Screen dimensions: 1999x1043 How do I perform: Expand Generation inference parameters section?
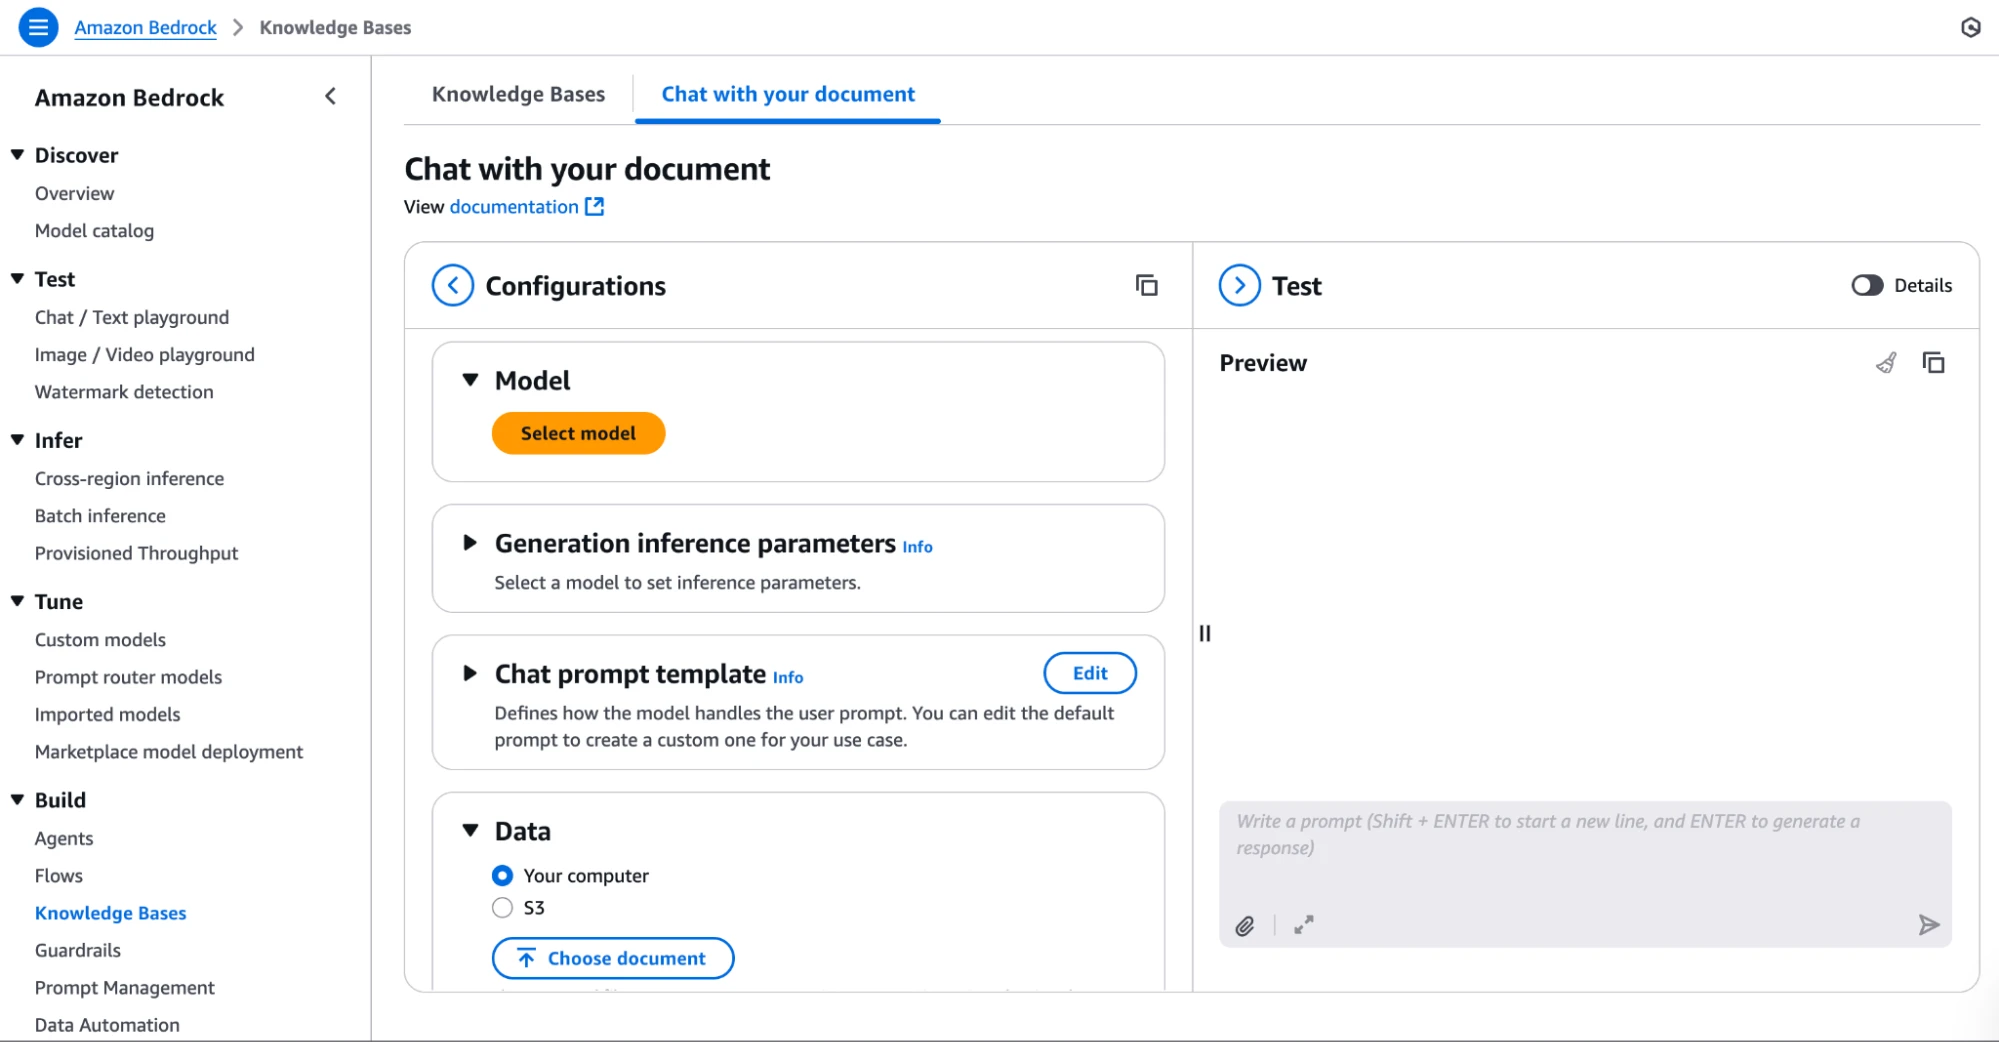(x=470, y=543)
